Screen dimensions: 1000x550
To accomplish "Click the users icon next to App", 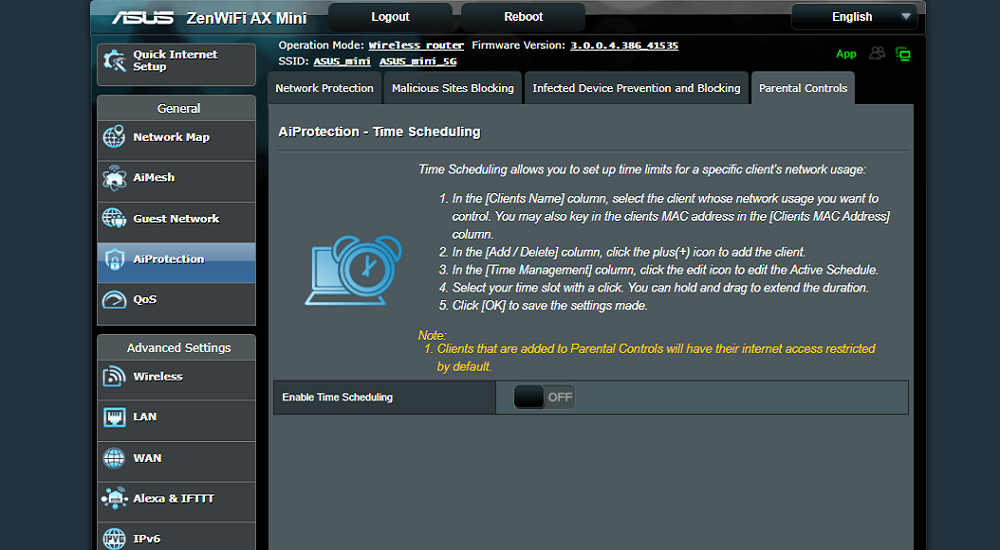I will coord(878,53).
